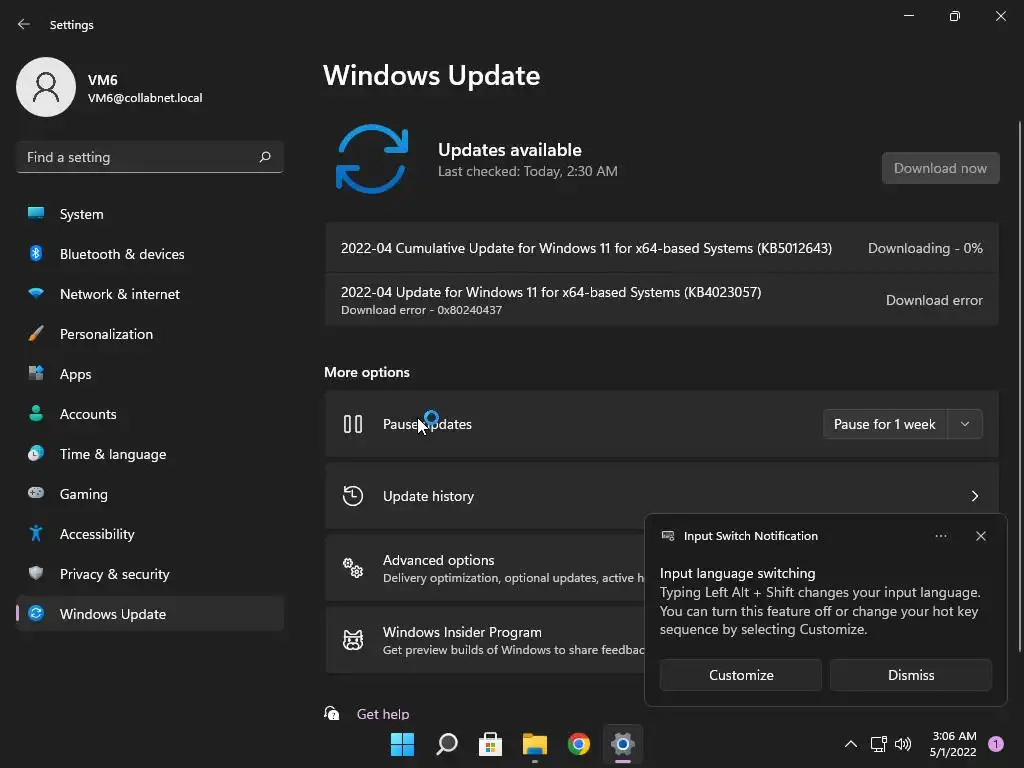Click the Accounts person icon in sidebar
1024x768 pixels.
point(36,413)
